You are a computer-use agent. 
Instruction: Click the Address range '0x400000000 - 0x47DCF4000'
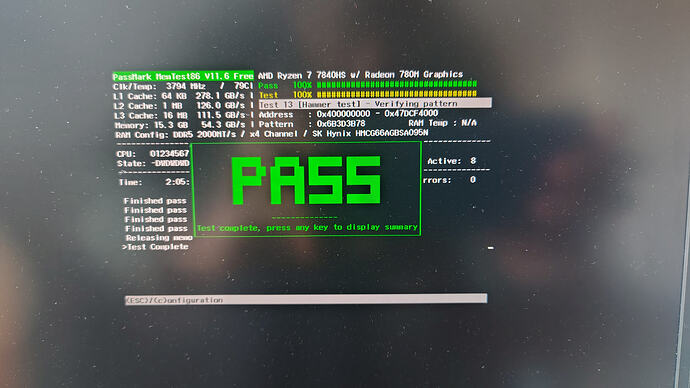click(x=377, y=113)
